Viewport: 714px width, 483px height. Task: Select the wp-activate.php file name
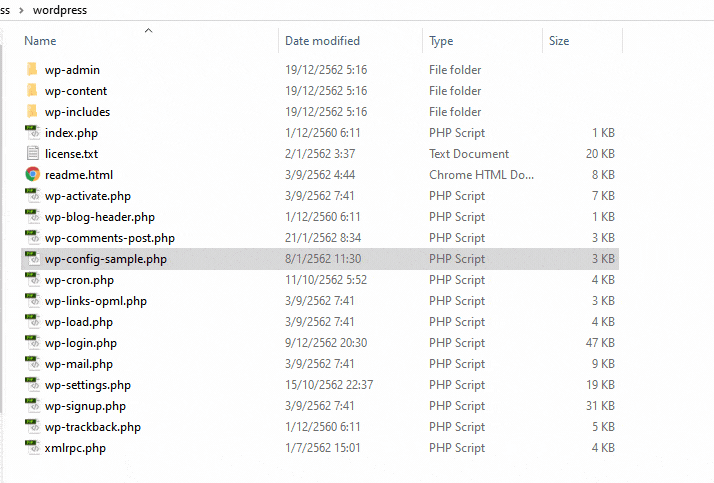tap(88, 196)
